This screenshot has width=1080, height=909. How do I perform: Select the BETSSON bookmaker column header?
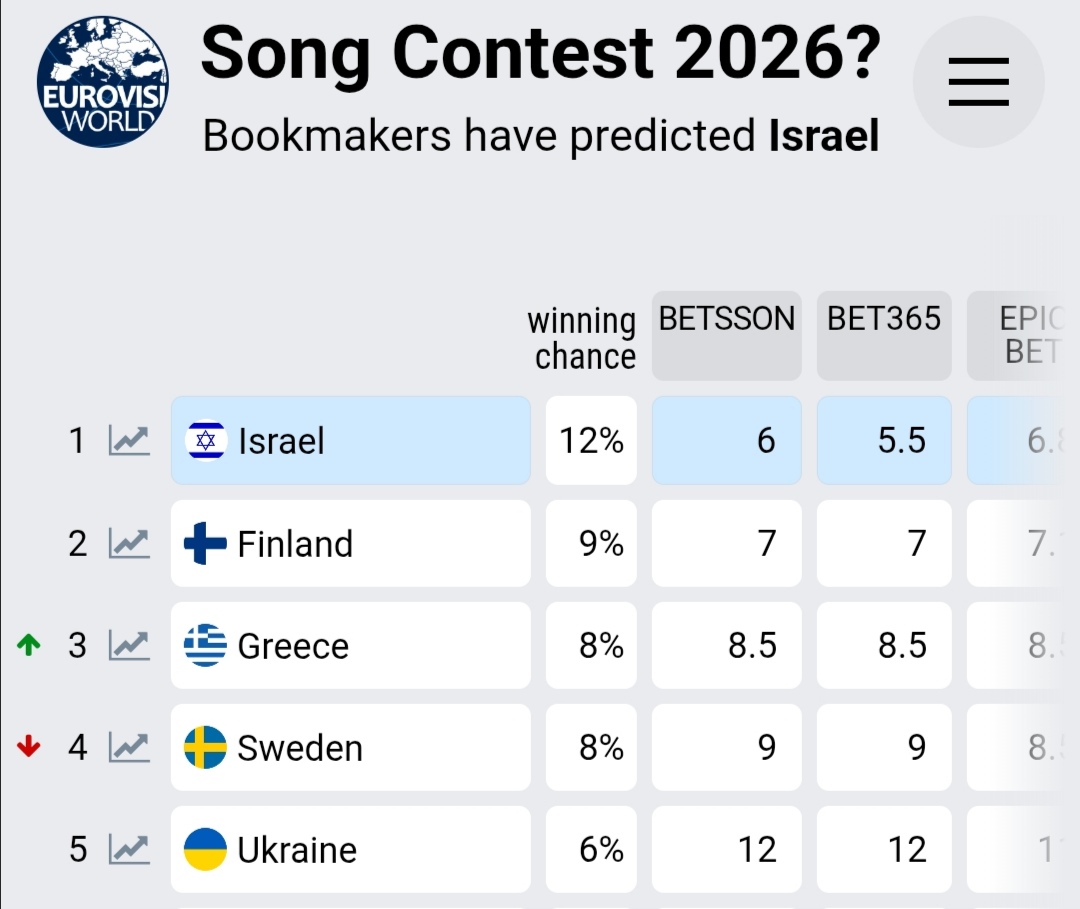tap(726, 335)
